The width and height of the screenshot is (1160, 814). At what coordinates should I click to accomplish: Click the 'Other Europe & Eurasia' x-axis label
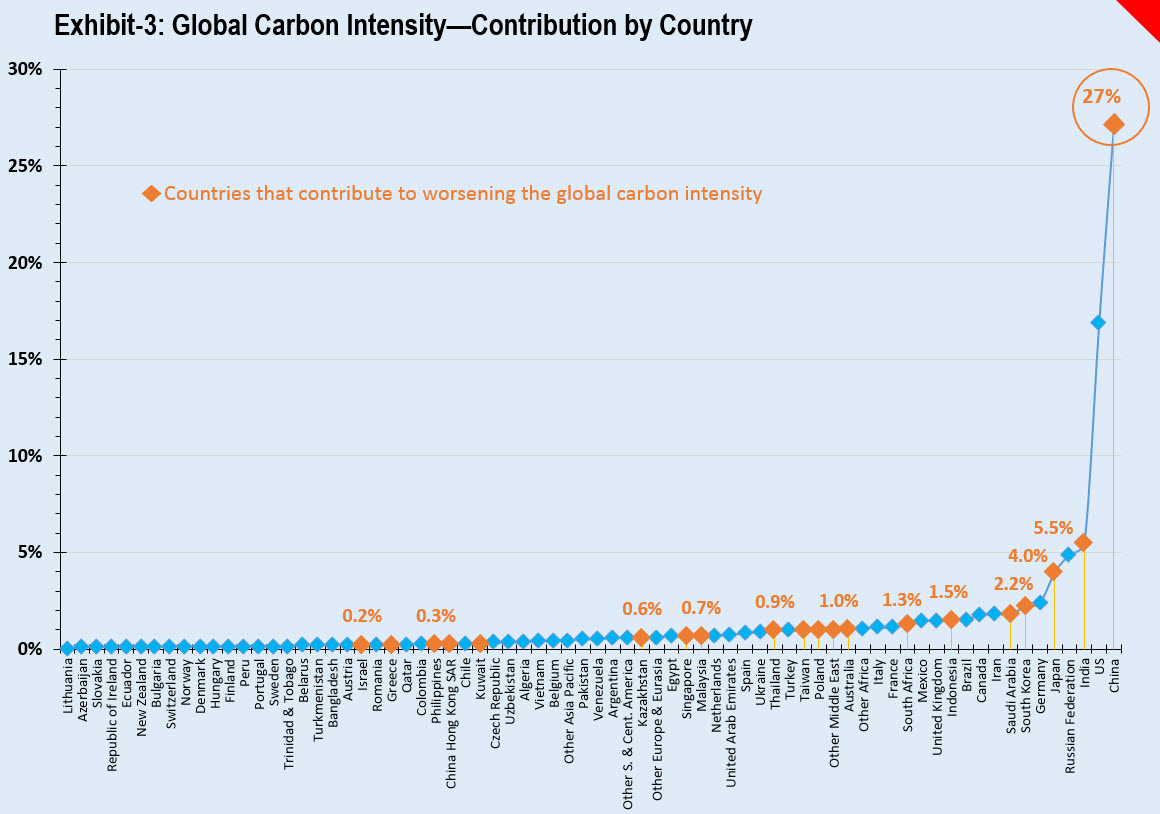coord(657,729)
